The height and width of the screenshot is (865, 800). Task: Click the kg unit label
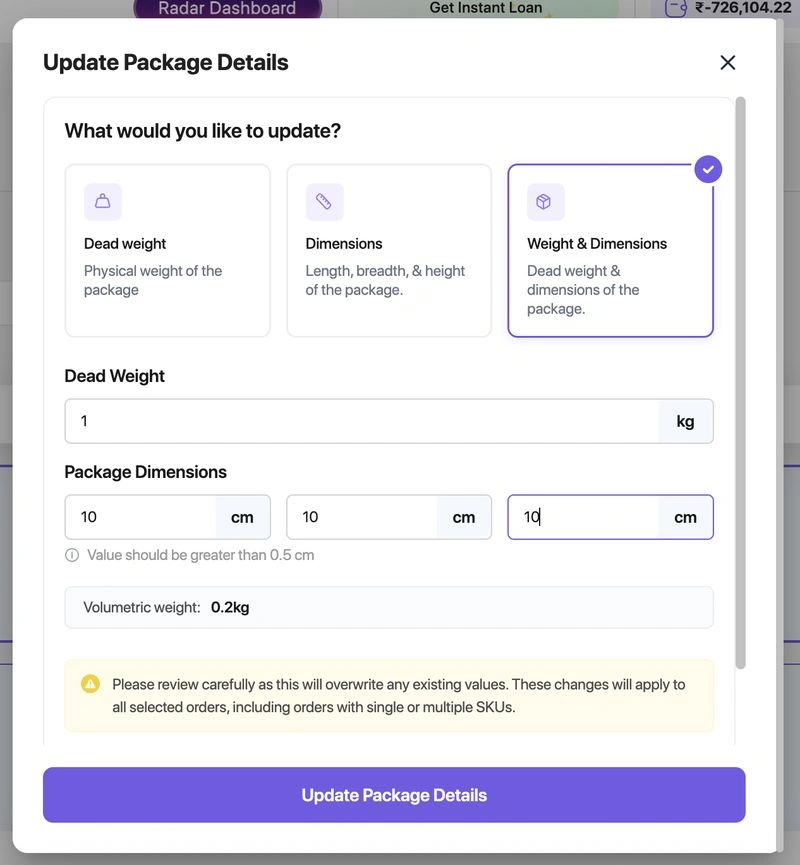685,421
